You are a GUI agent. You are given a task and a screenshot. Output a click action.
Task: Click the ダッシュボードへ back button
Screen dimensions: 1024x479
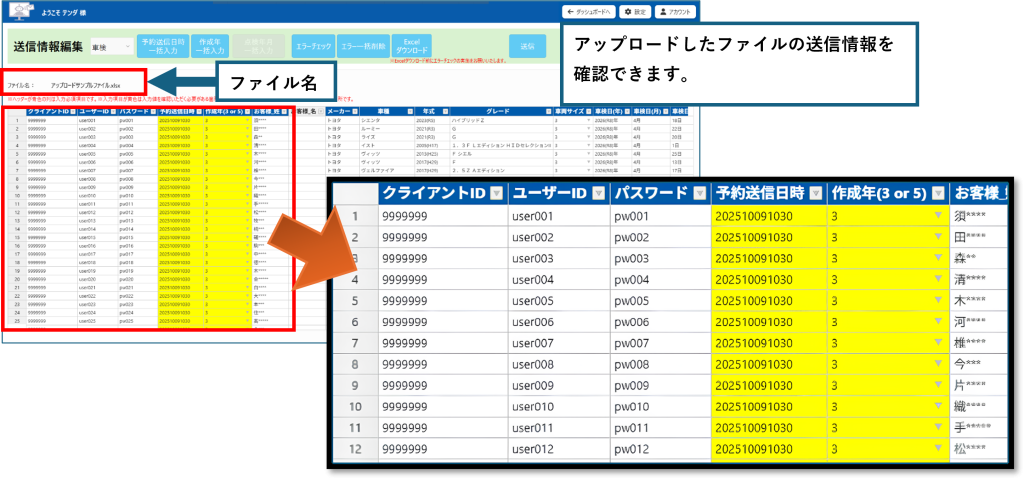[x=590, y=12]
